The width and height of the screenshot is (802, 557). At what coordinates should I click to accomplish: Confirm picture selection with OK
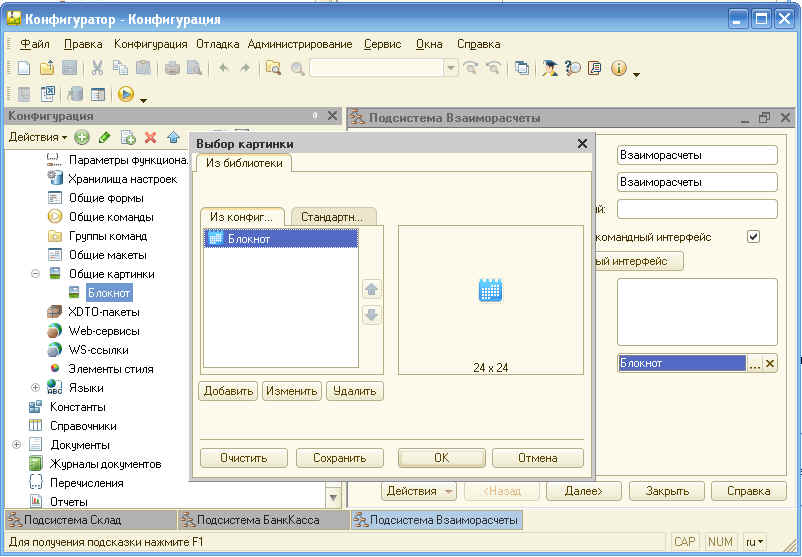coord(441,458)
